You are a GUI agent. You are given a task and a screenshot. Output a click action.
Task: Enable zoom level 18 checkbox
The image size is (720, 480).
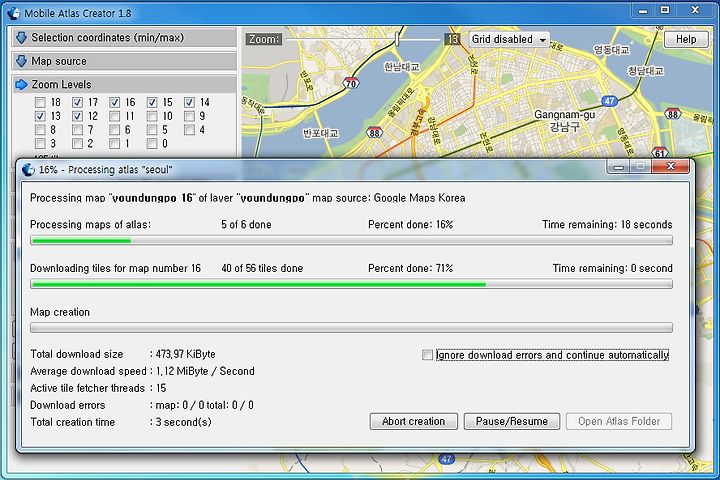tap(40, 102)
